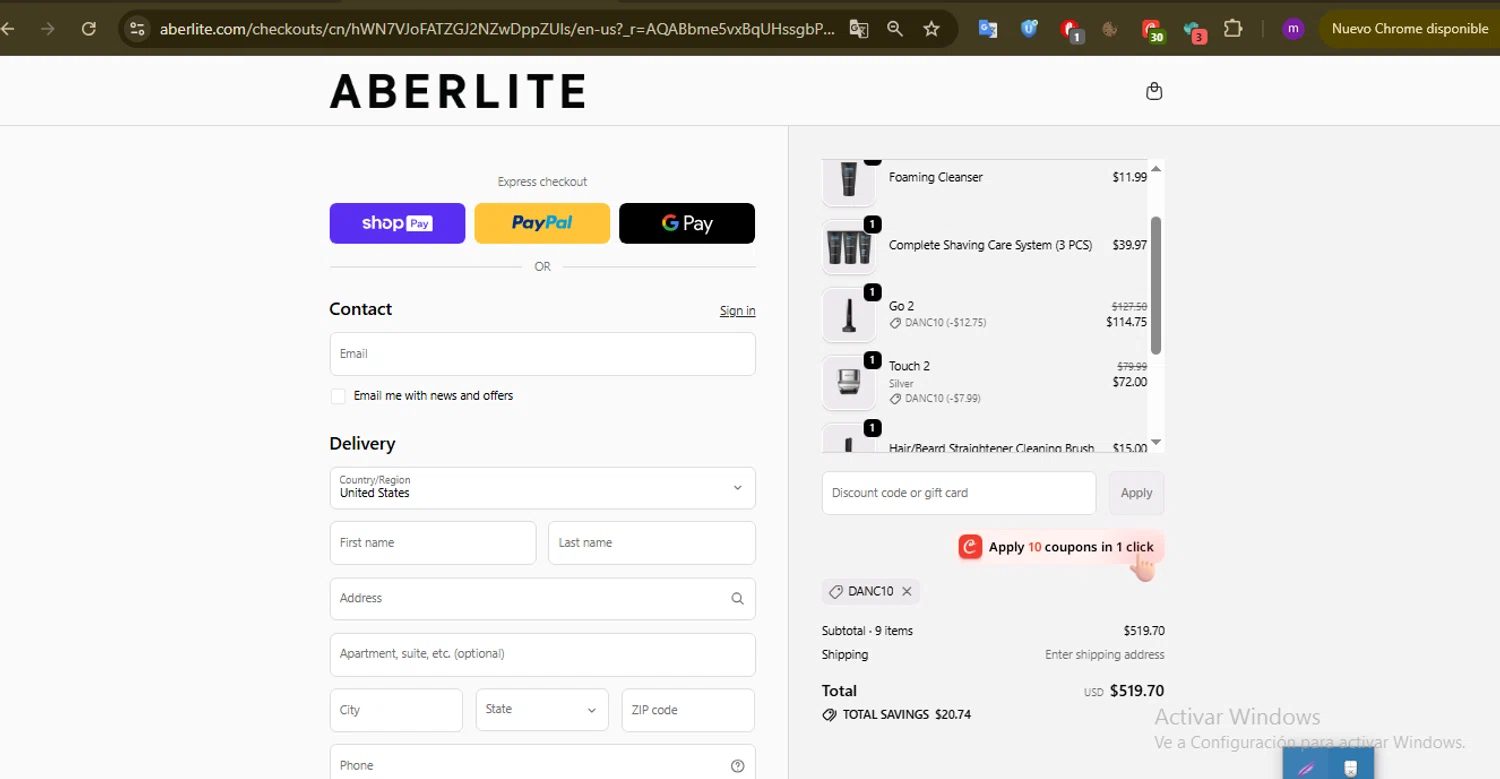
Task: Bookmark this page with the star icon
Action: [932, 29]
